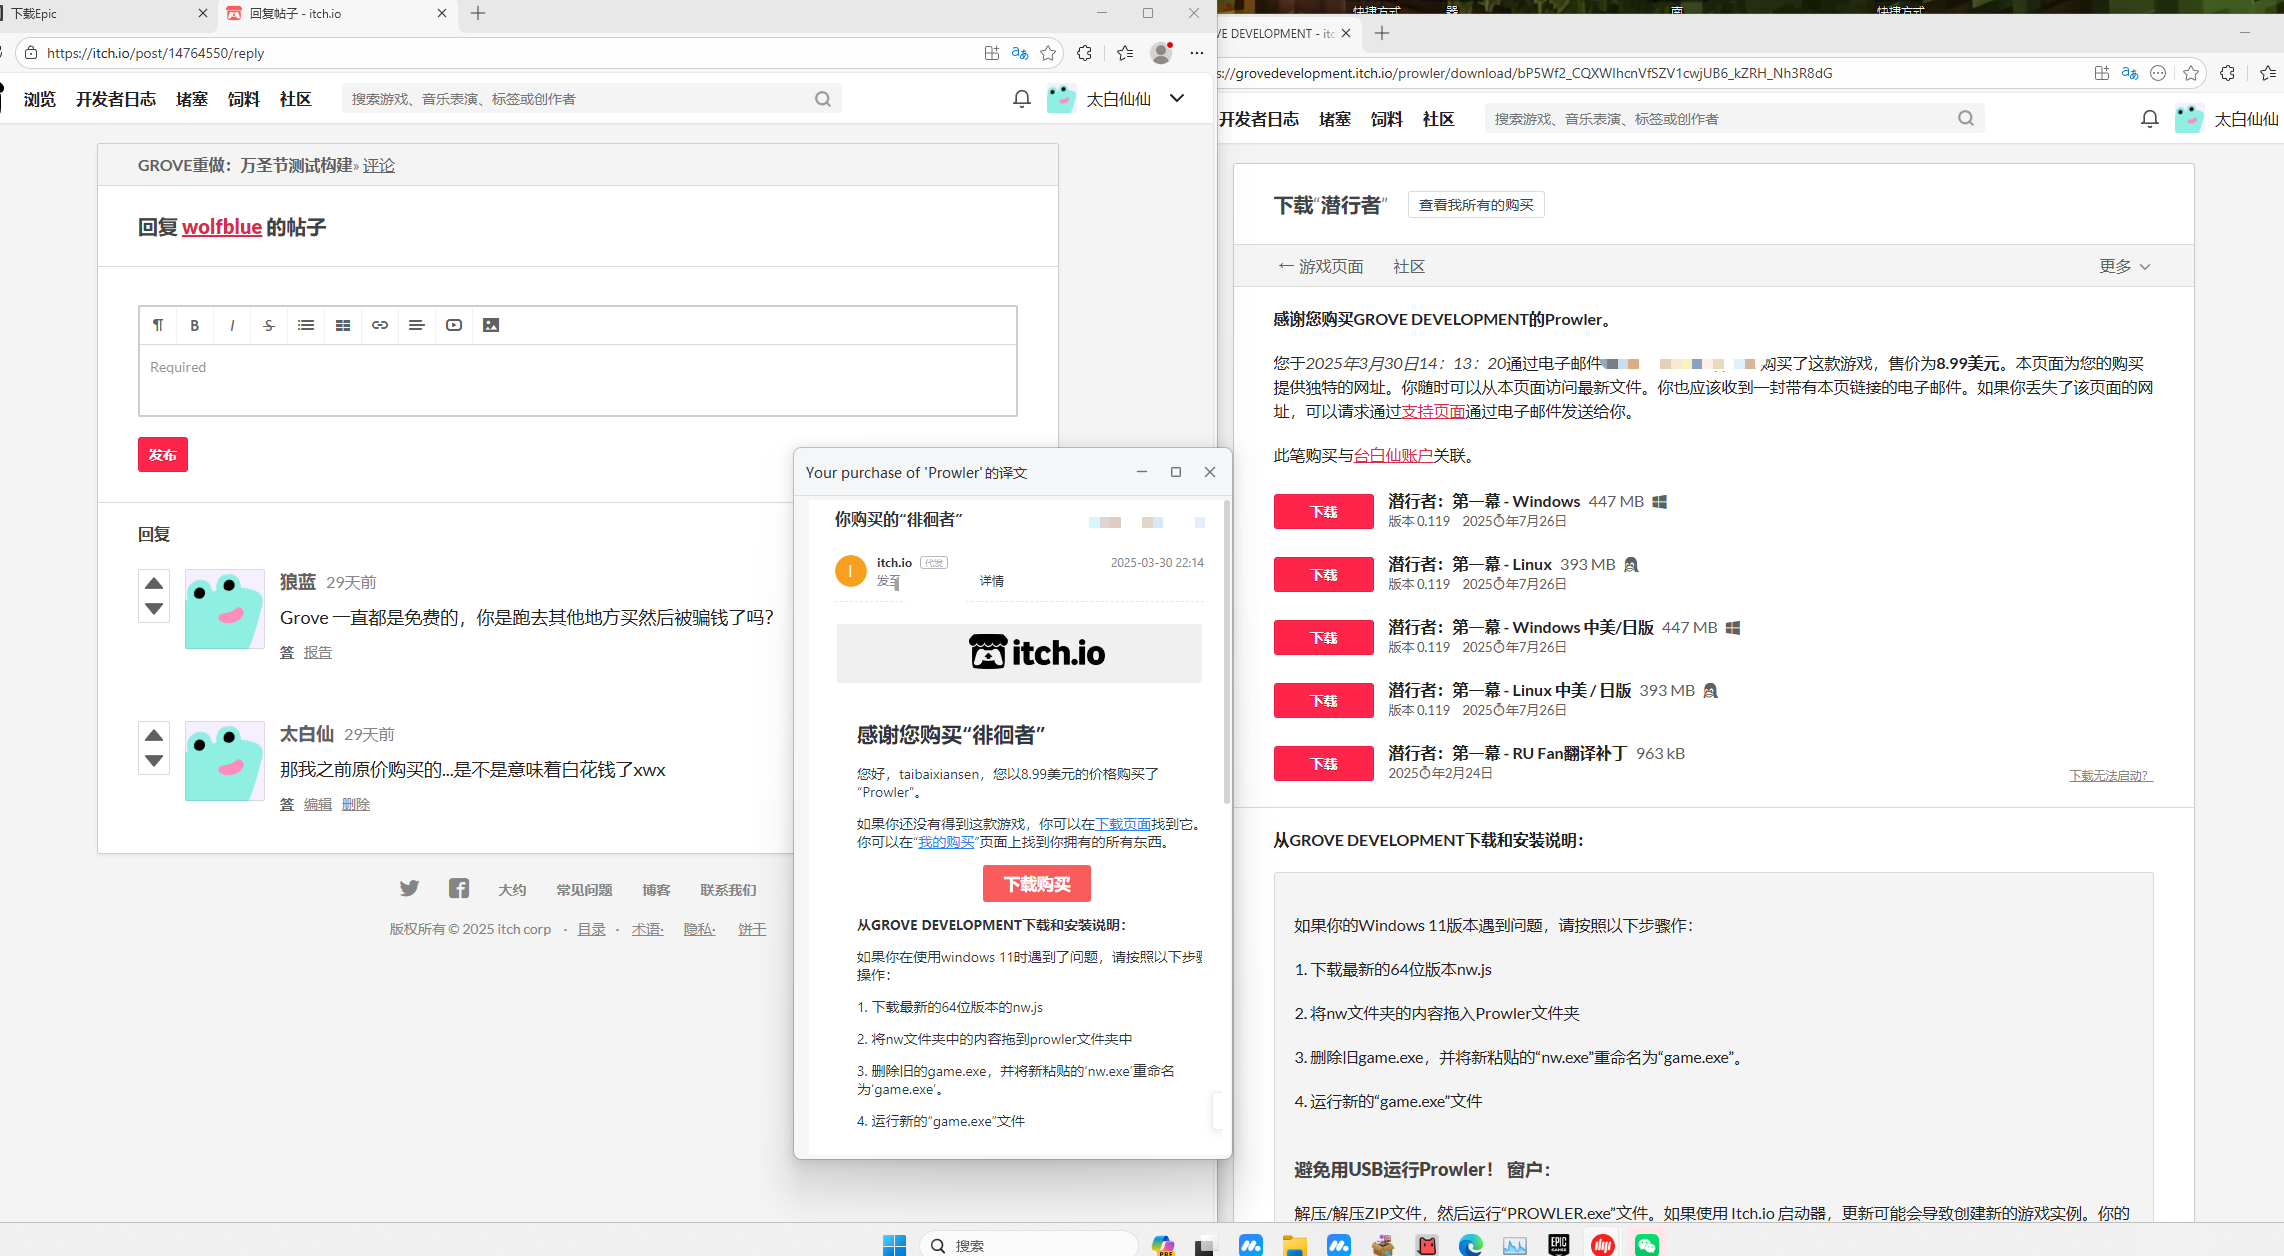The width and height of the screenshot is (2284, 1256).
Task: Open 开发者日志 in left navigation
Action: (116, 99)
